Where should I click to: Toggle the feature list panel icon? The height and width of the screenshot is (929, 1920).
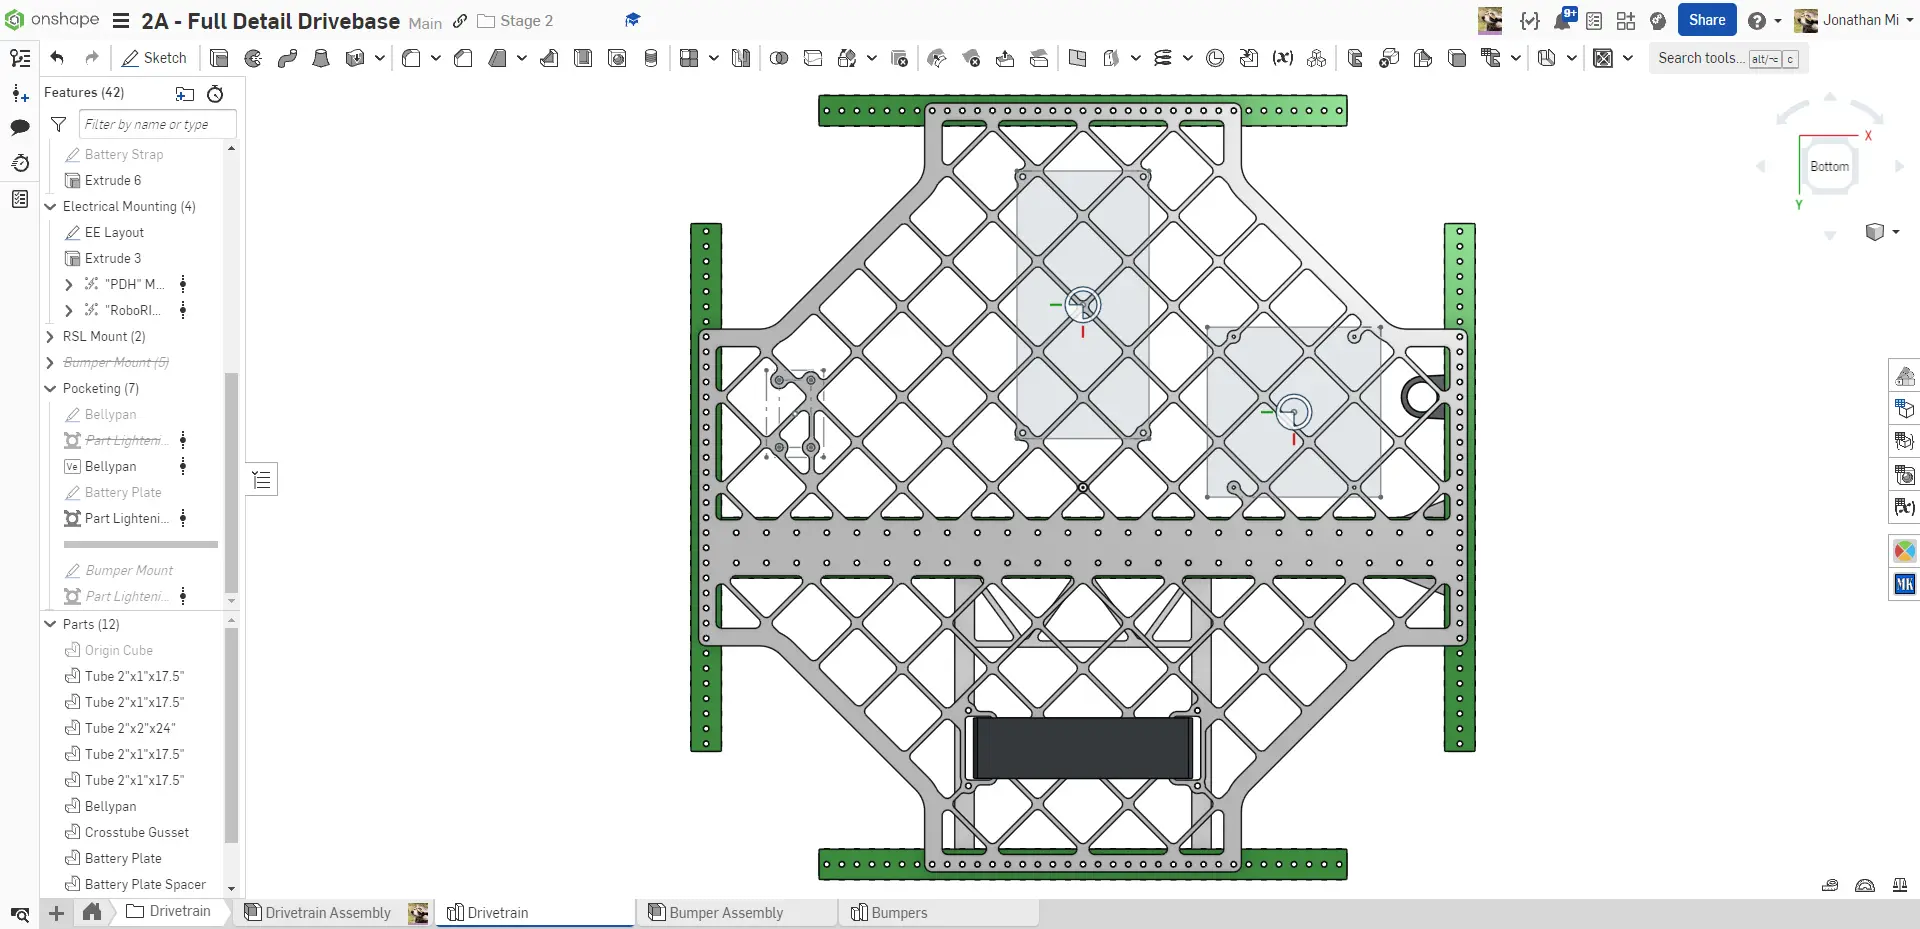click(x=20, y=58)
